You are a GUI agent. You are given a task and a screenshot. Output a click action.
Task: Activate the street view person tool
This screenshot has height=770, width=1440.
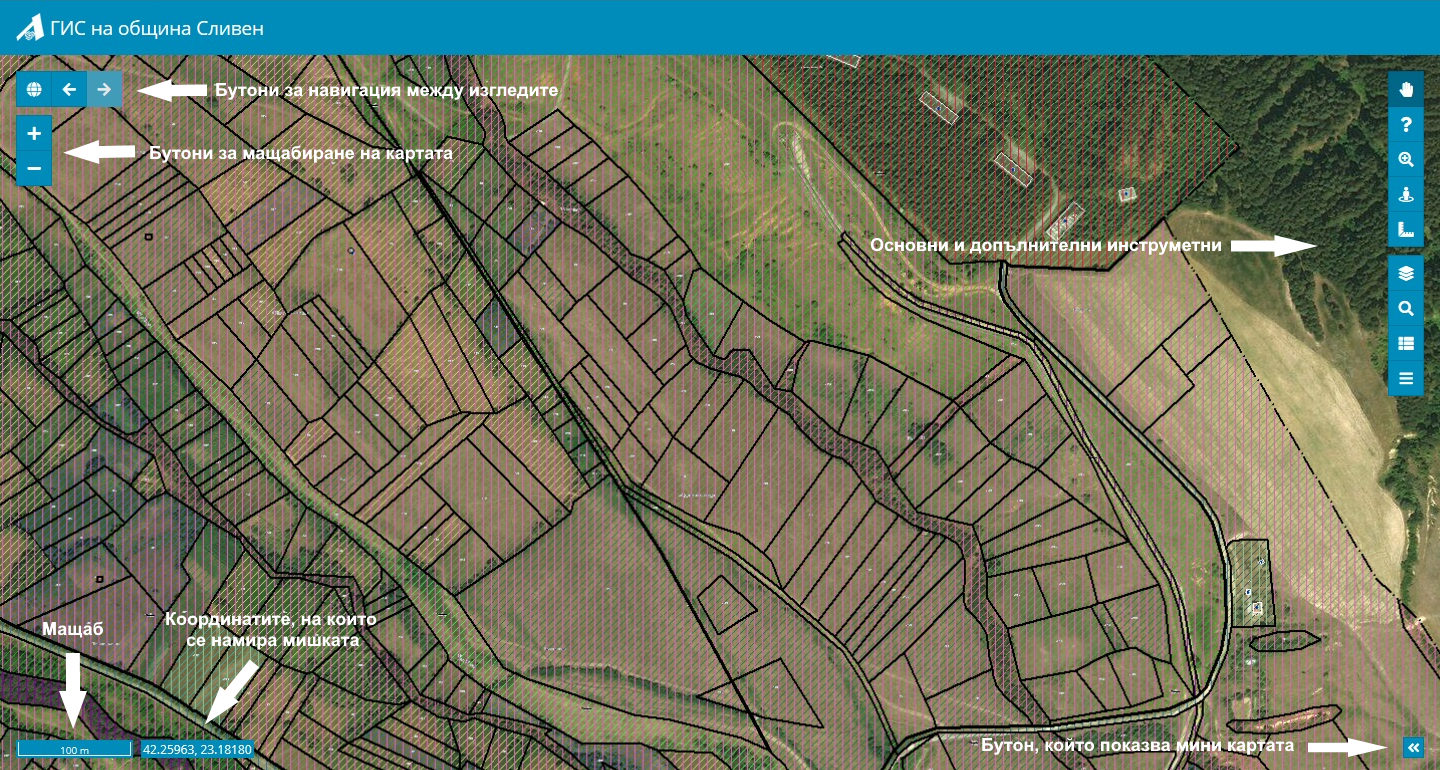pos(1406,195)
